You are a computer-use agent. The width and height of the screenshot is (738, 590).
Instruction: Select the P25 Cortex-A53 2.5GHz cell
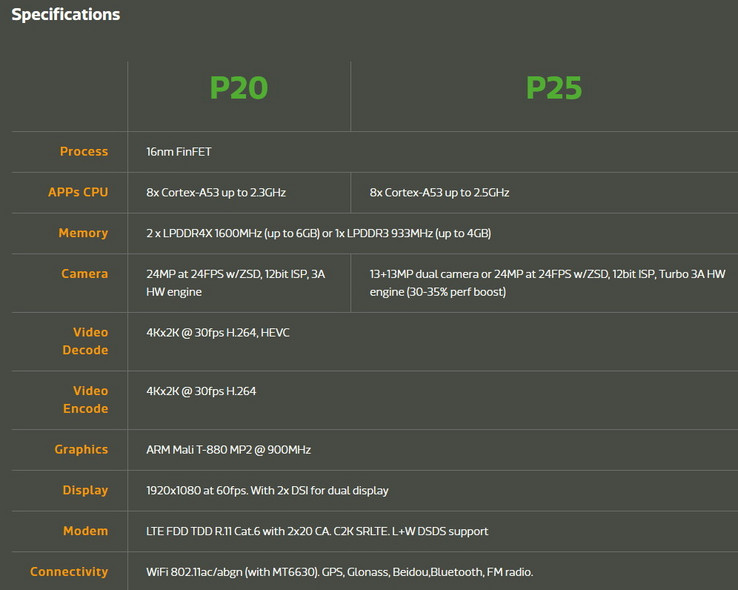pos(439,192)
